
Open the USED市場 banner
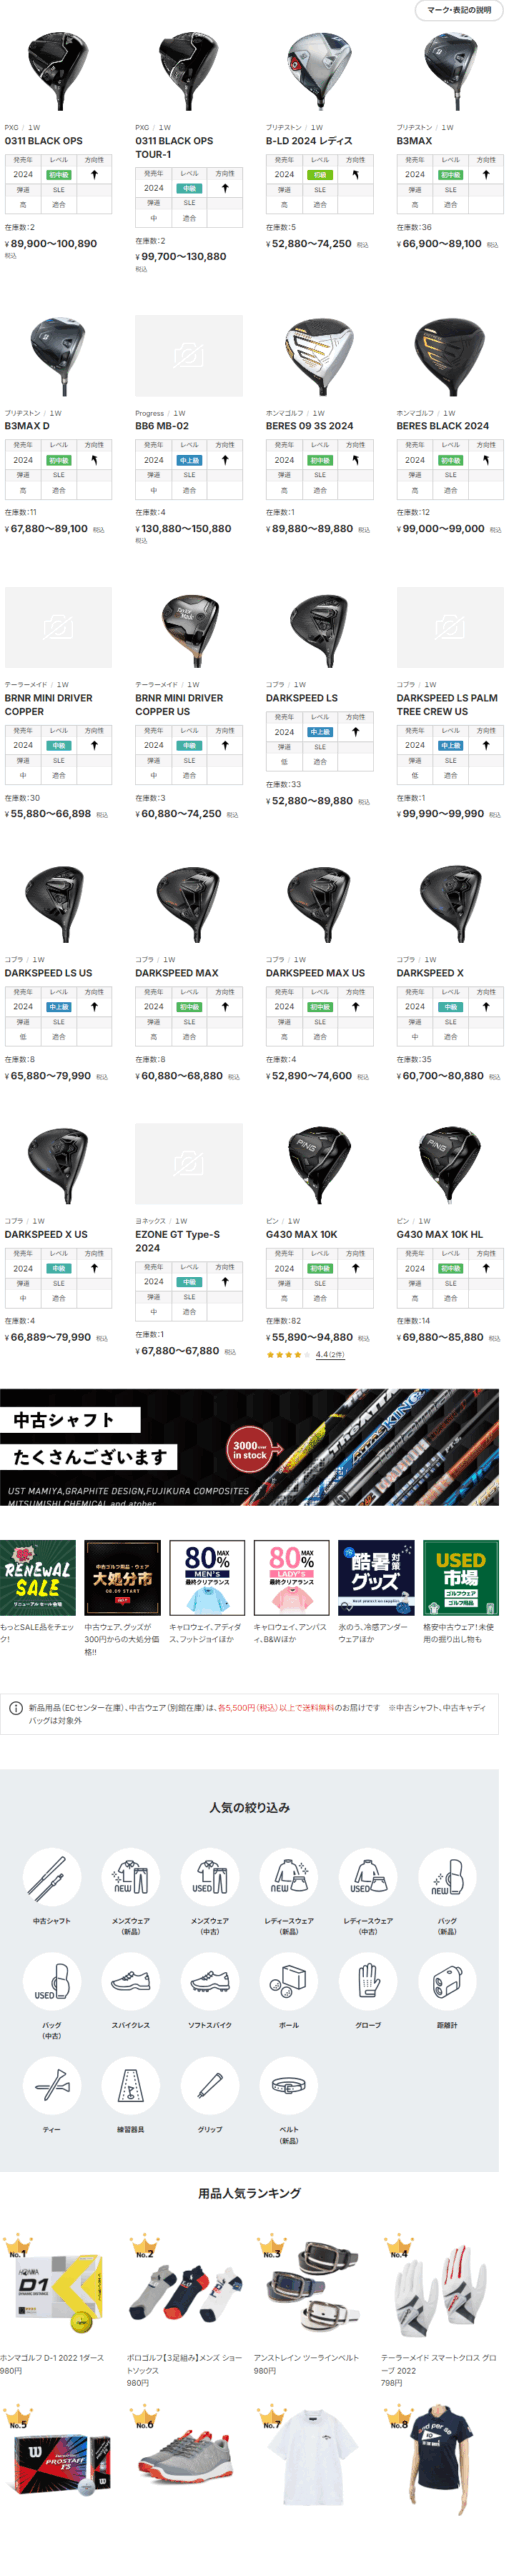[x=460, y=1578]
